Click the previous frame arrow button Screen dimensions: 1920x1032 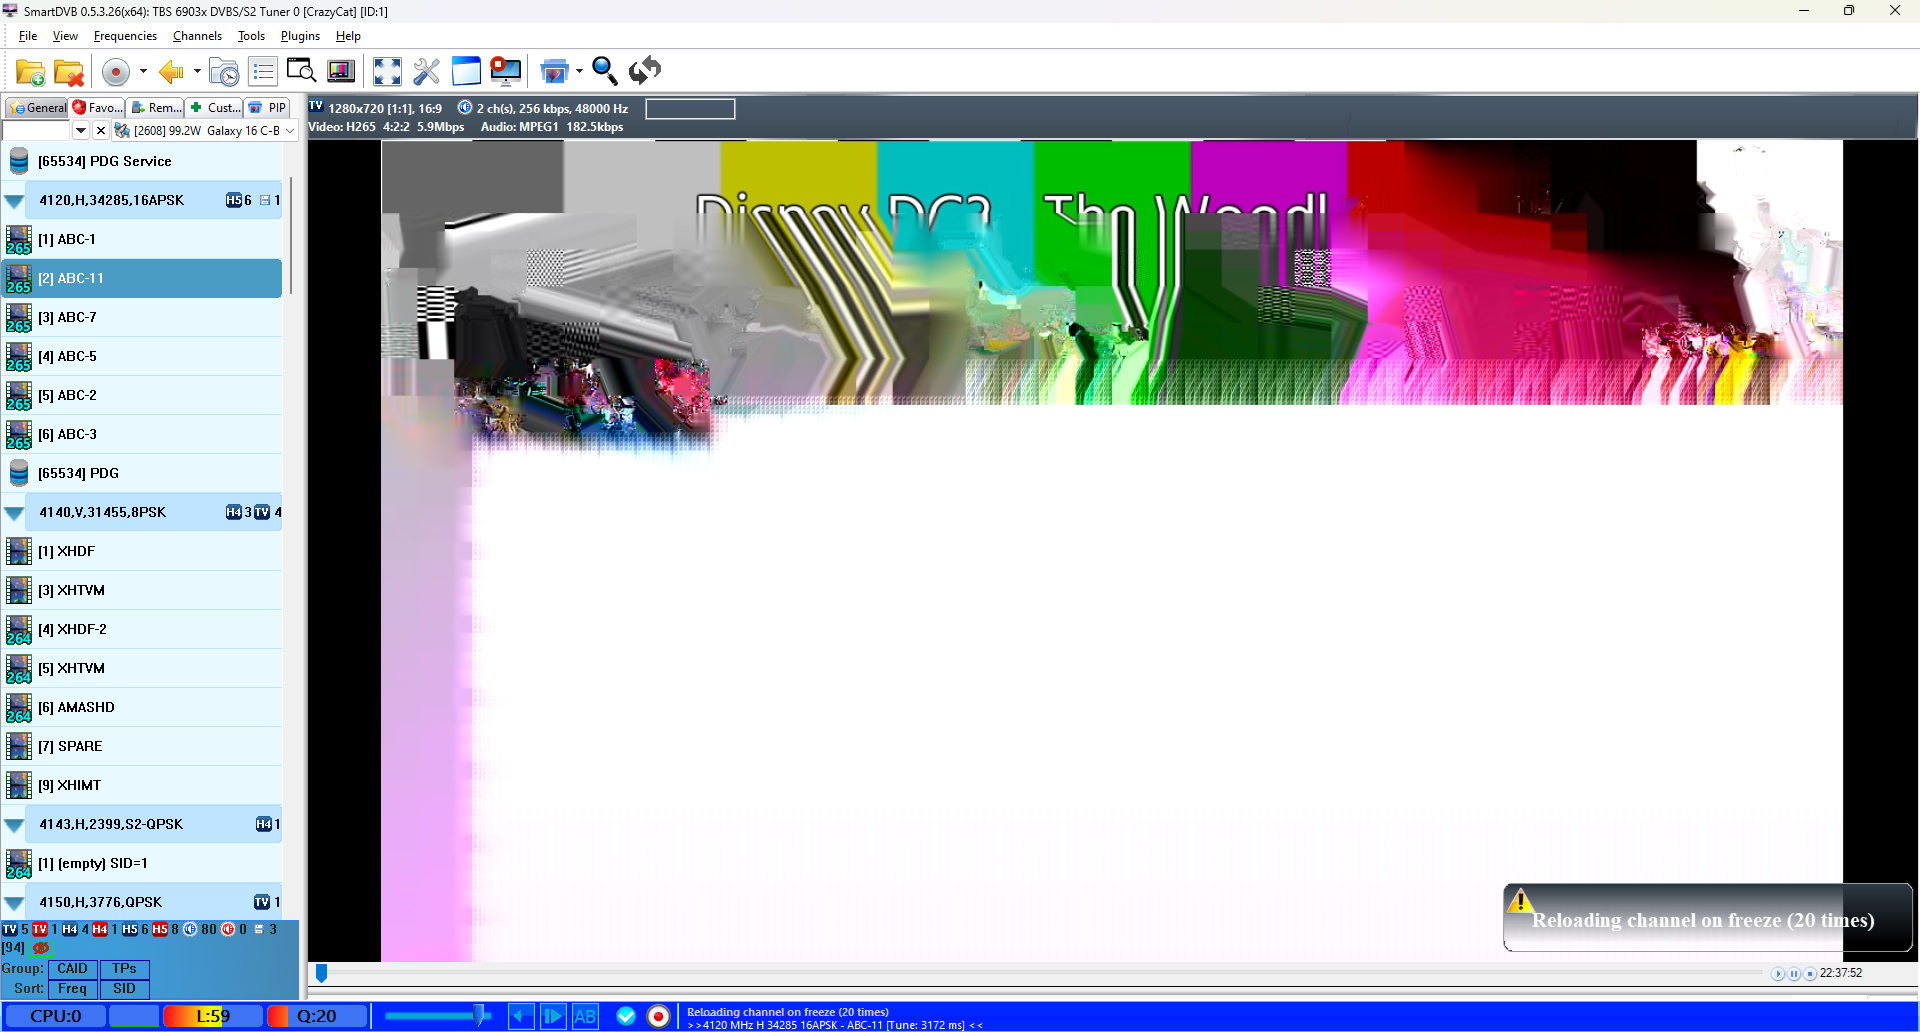[x=521, y=1017]
